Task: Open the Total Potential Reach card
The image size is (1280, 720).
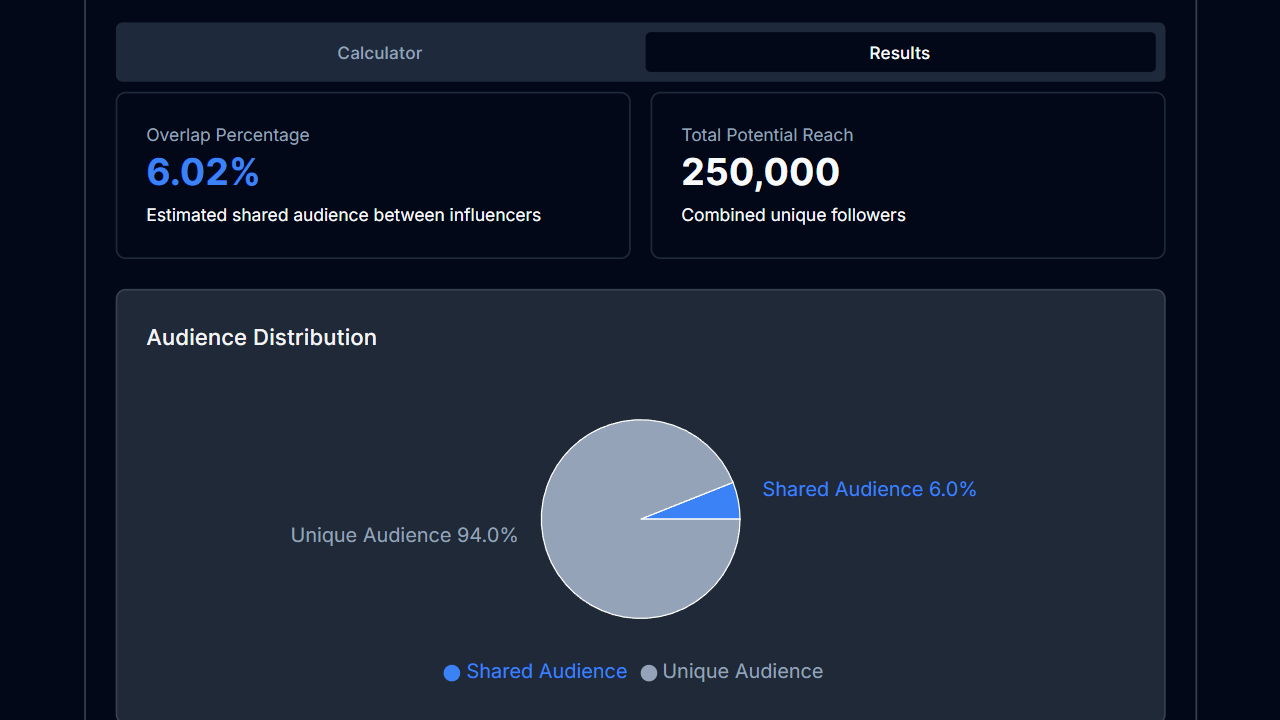Action: click(x=907, y=175)
